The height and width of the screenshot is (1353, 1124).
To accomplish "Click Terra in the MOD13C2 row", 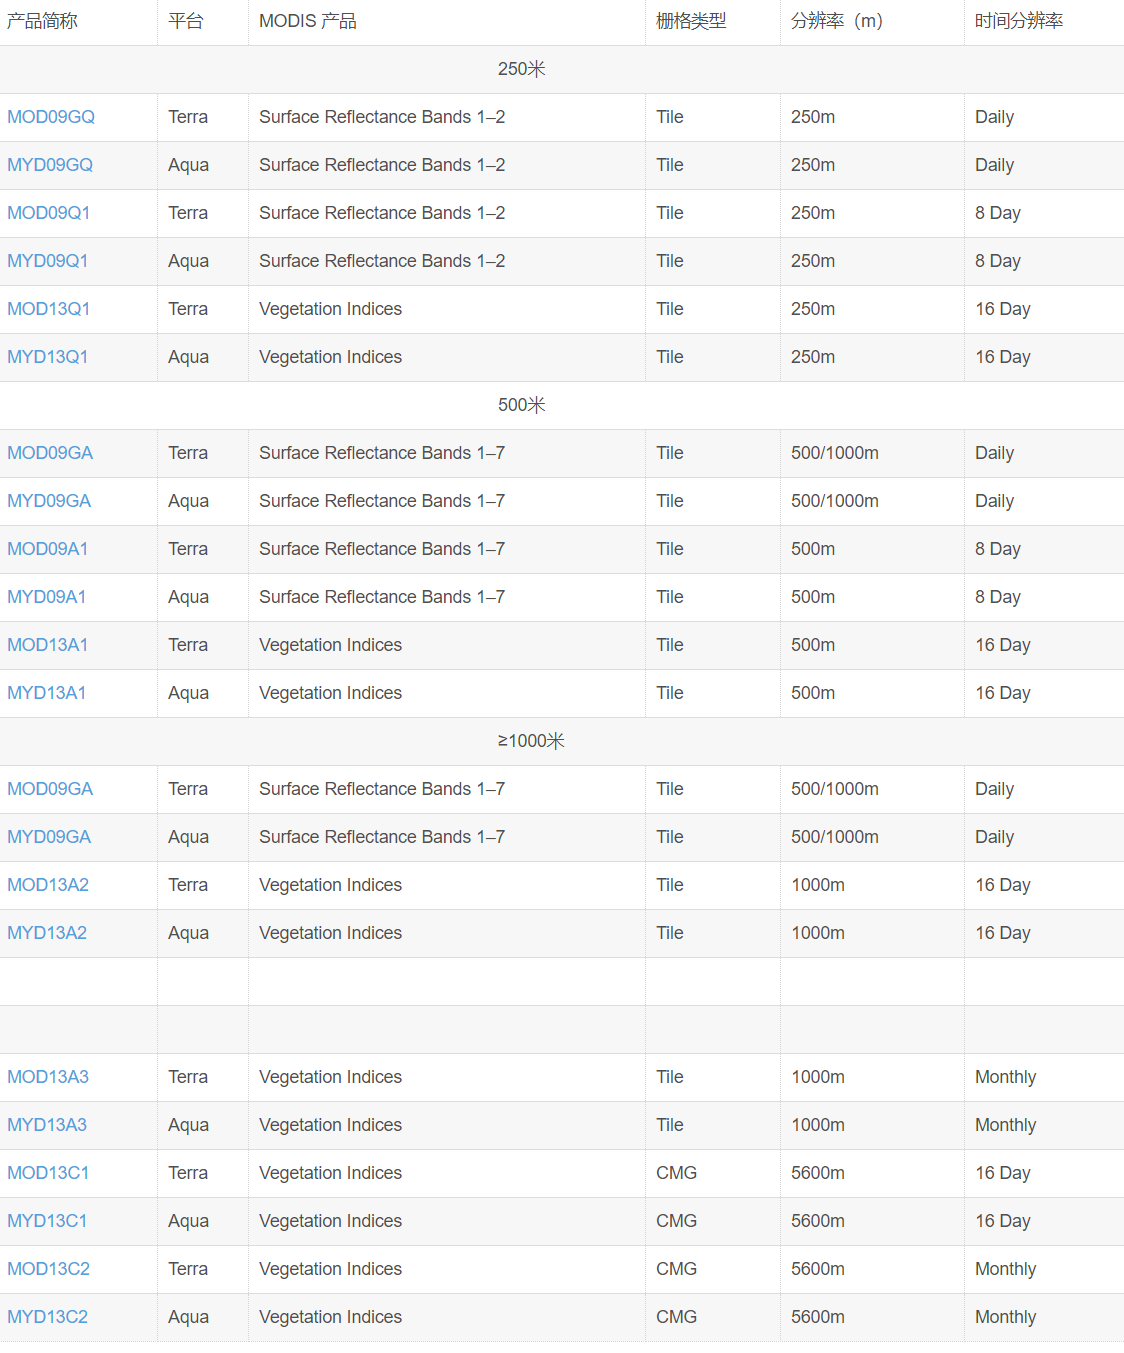I will tap(188, 1269).
